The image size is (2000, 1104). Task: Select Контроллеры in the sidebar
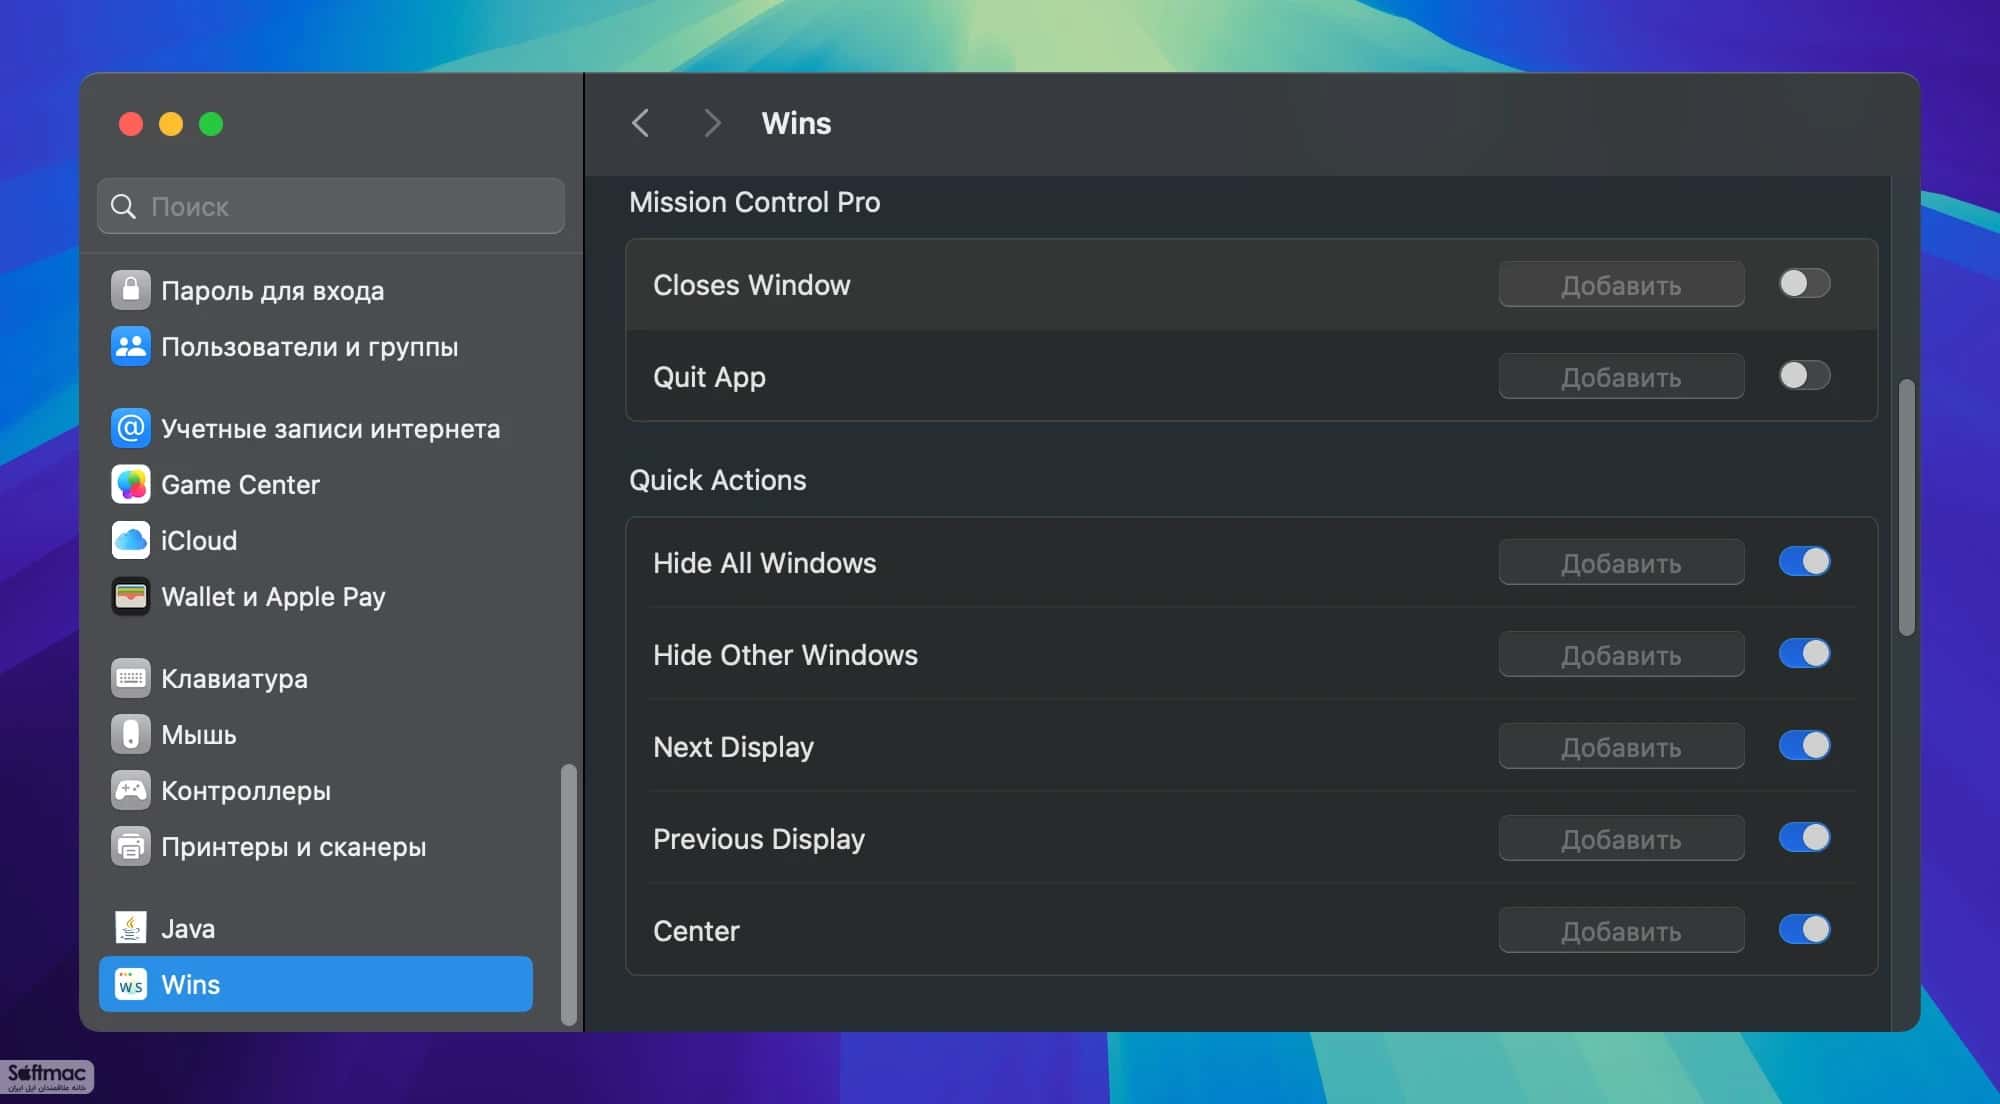(x=316, y=790)
